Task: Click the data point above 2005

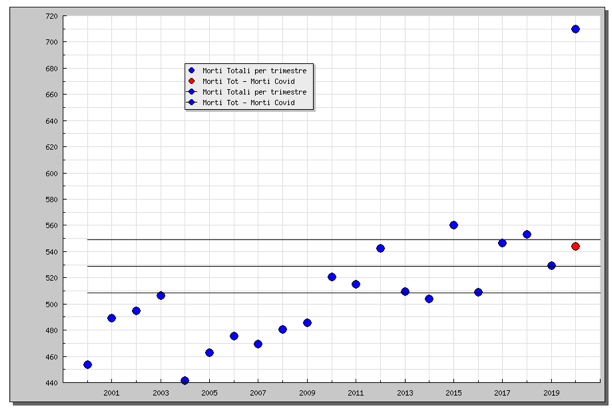Action: 209,352
